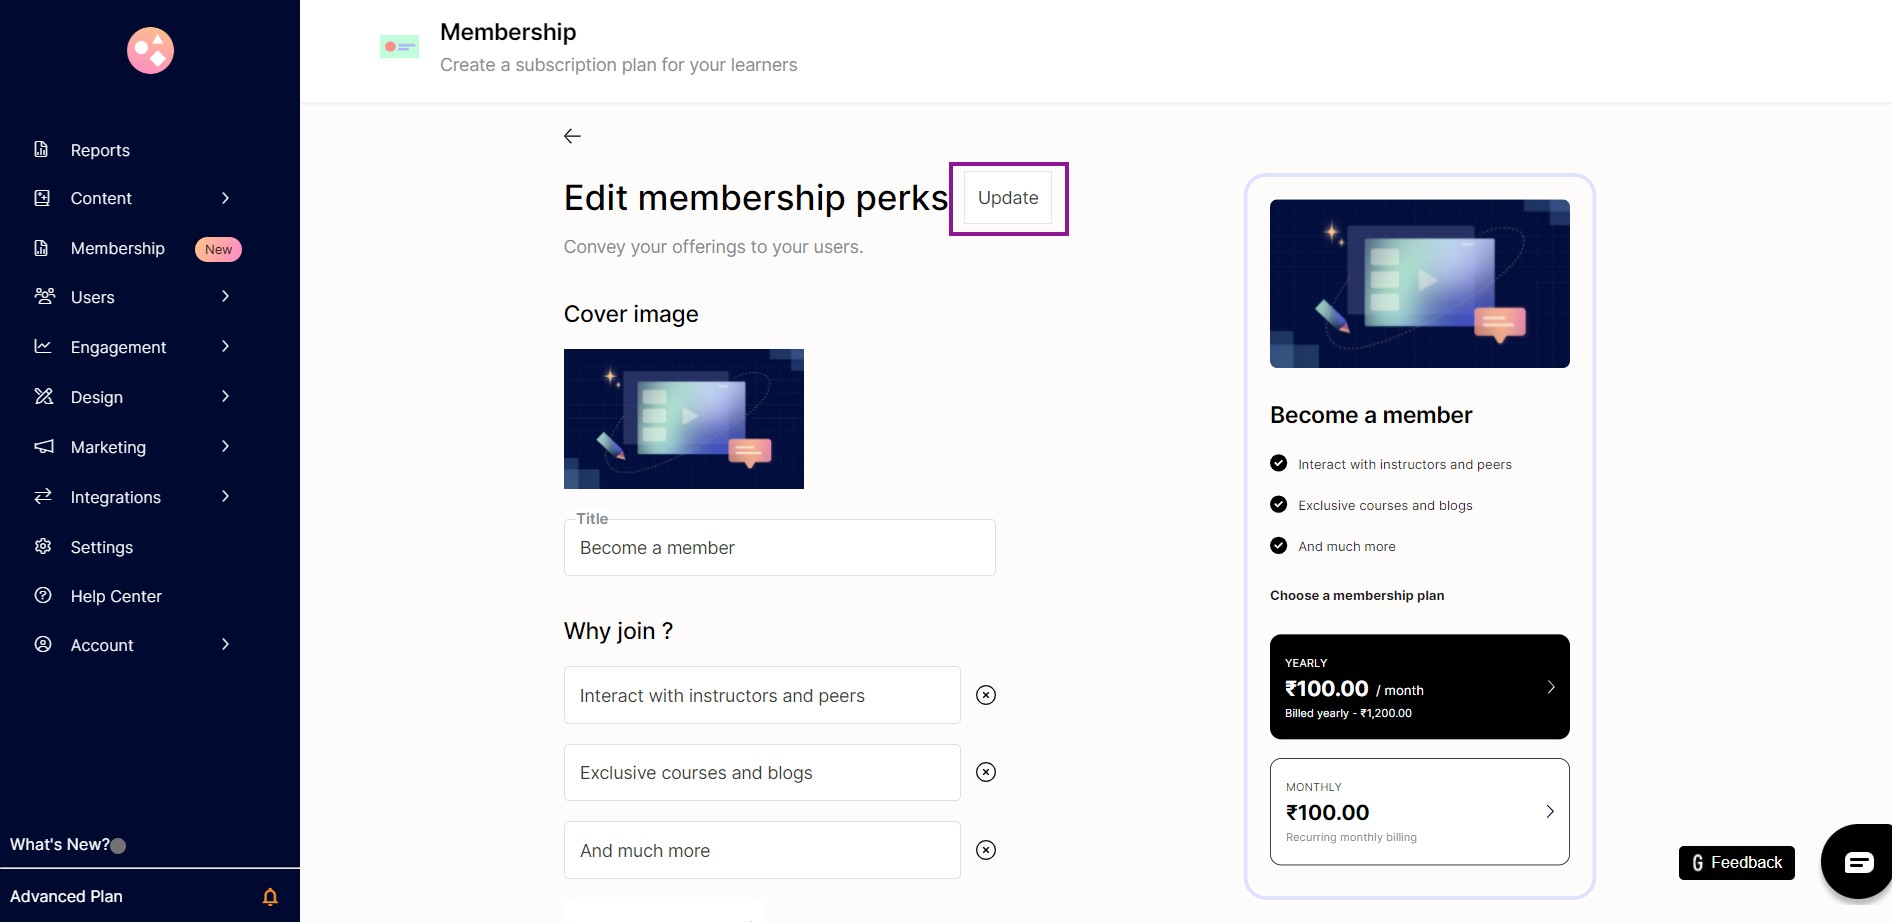Select the Membership sidebar item
Image resolution: width=1892 pixels, height=922 pixels.
tap(118, 248)
